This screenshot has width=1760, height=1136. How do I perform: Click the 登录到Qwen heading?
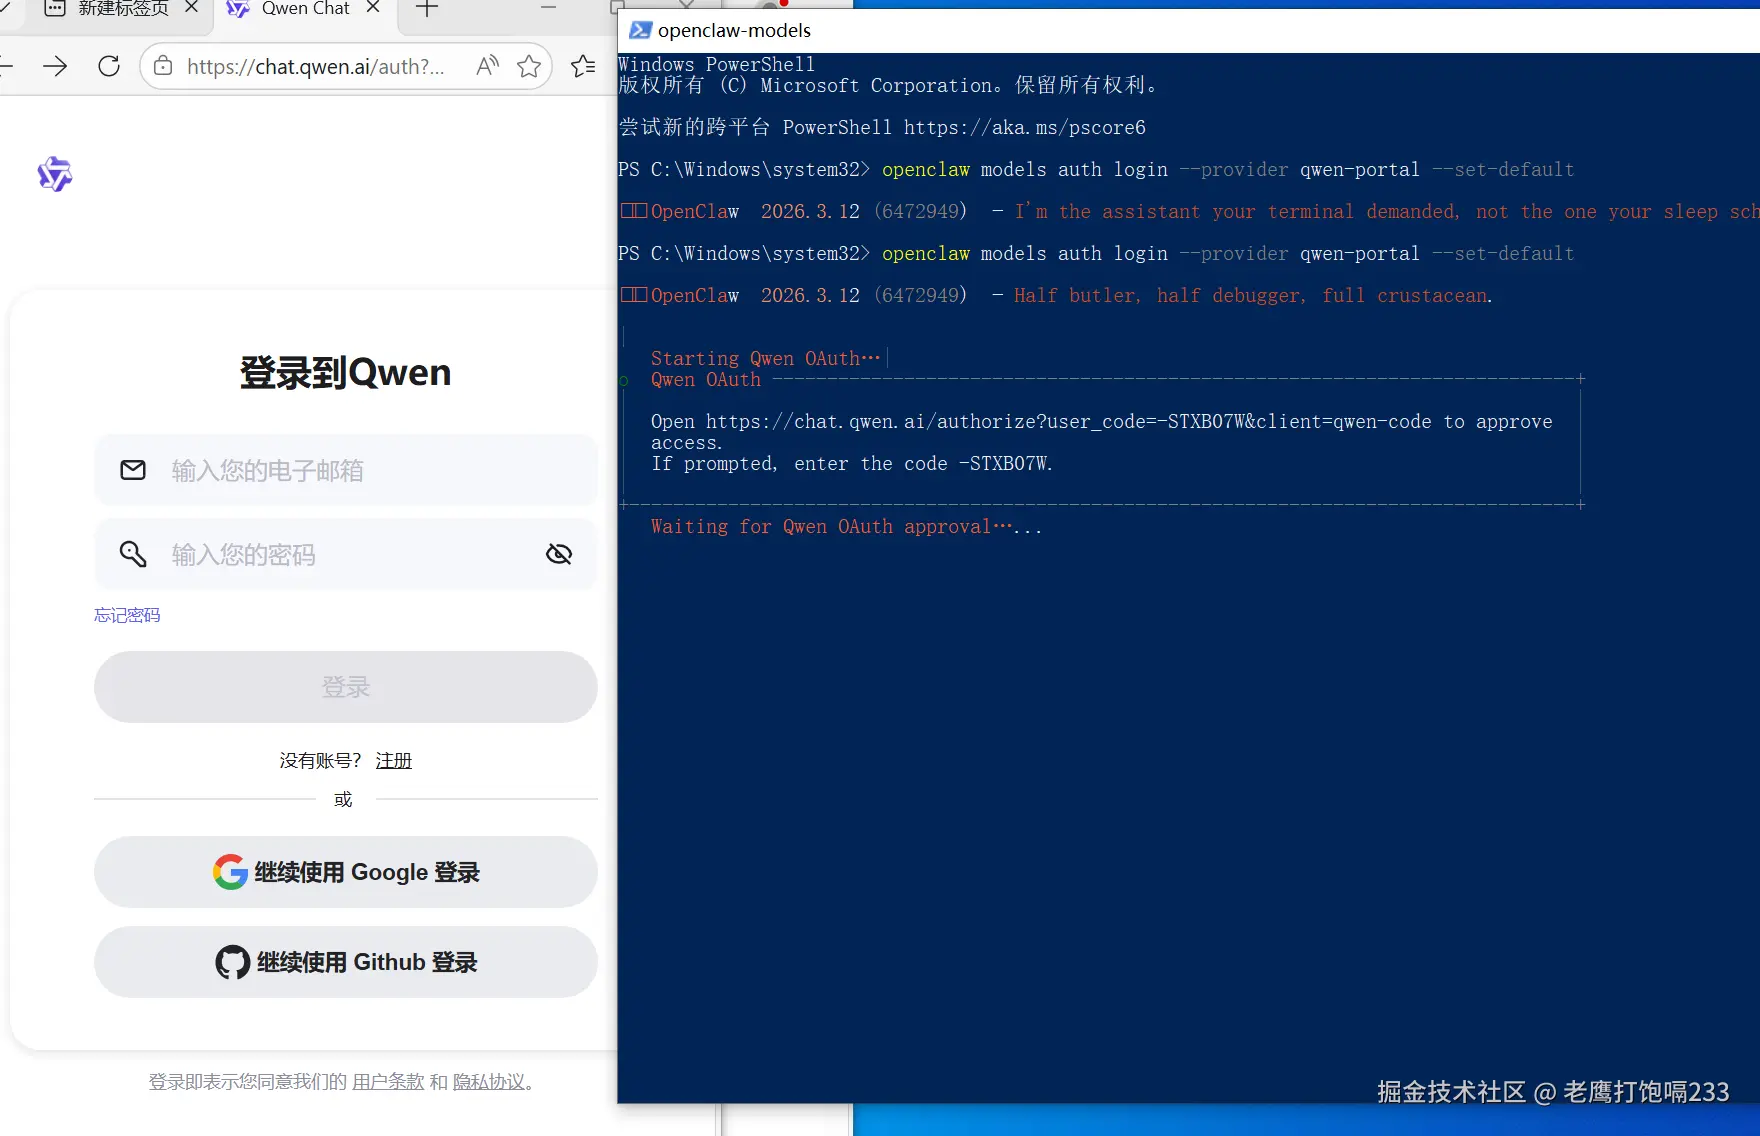(346, 373)
